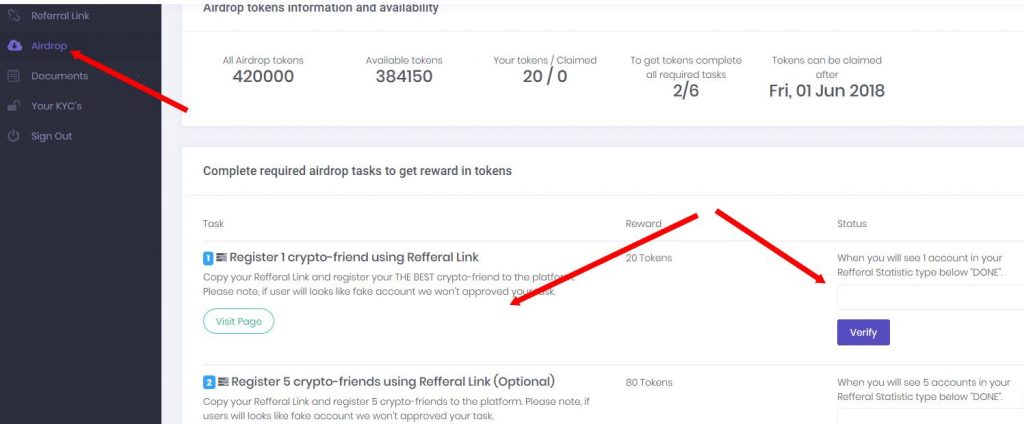Click the Sign Out power icon

coord(14,136)
